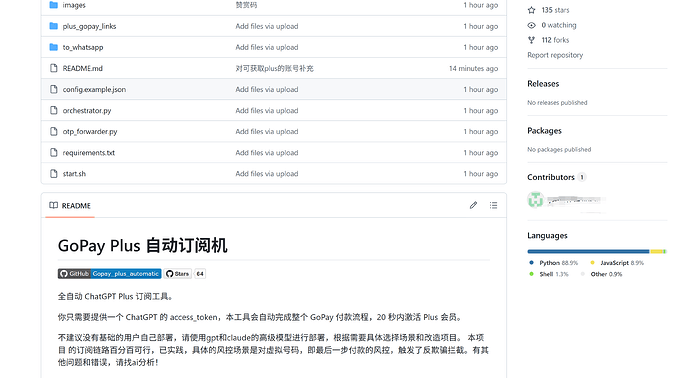Open the README.md file
Image resolution: width=690 pixels, height=378 pixels.
pyautogui.click(x=82, y=68)
